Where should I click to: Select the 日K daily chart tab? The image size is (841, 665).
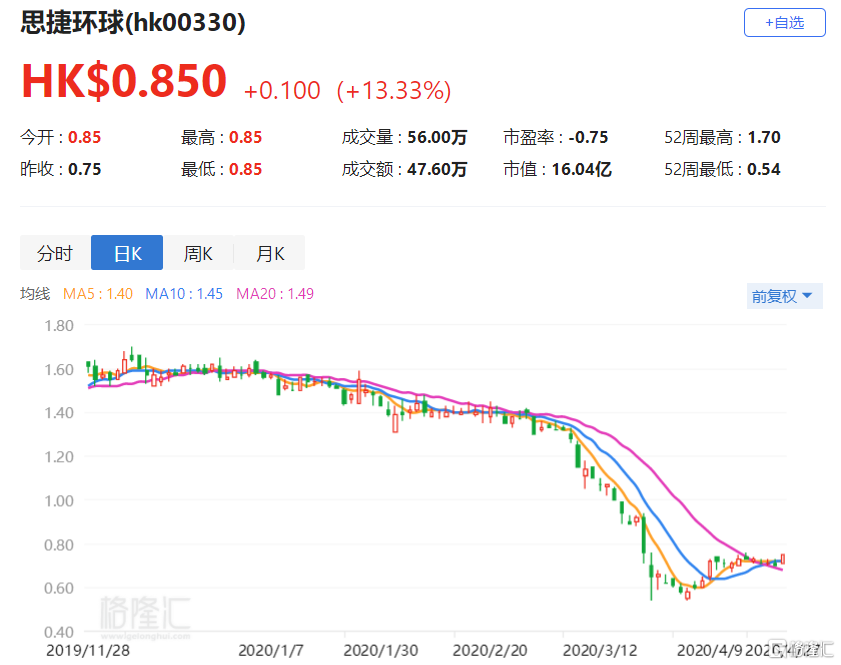point(127,253)
